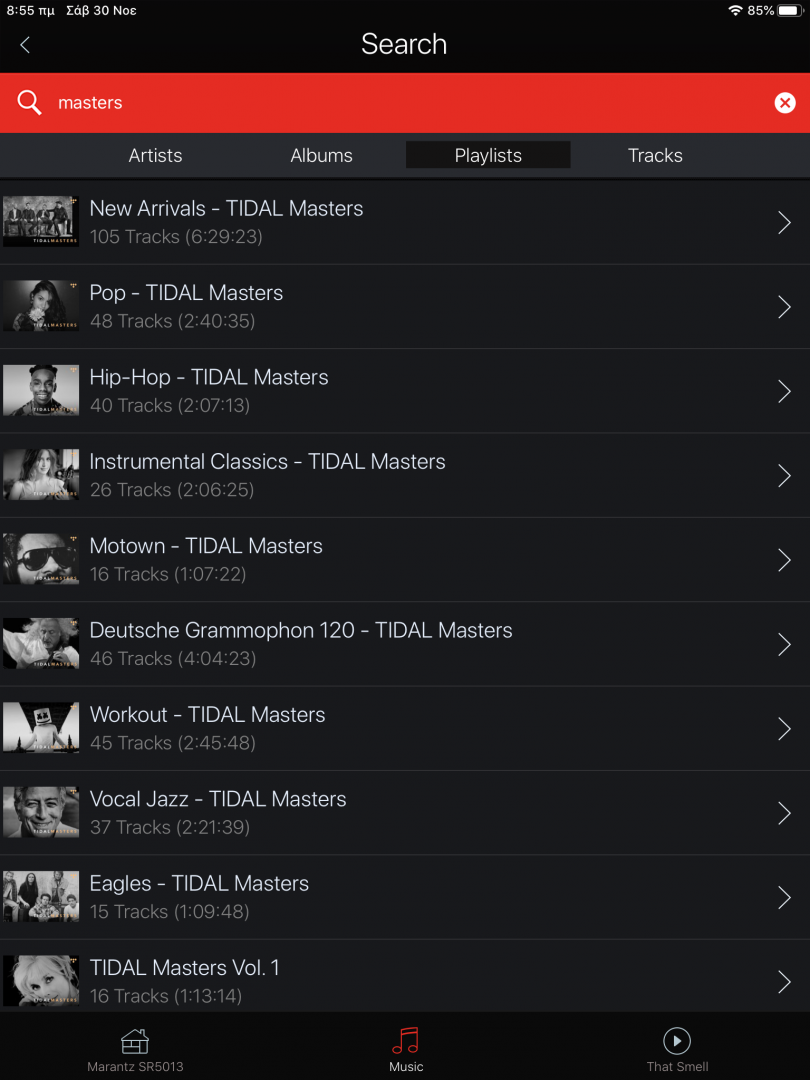Expand New Arrivals playlist chevron

click(x=784, y=223)
